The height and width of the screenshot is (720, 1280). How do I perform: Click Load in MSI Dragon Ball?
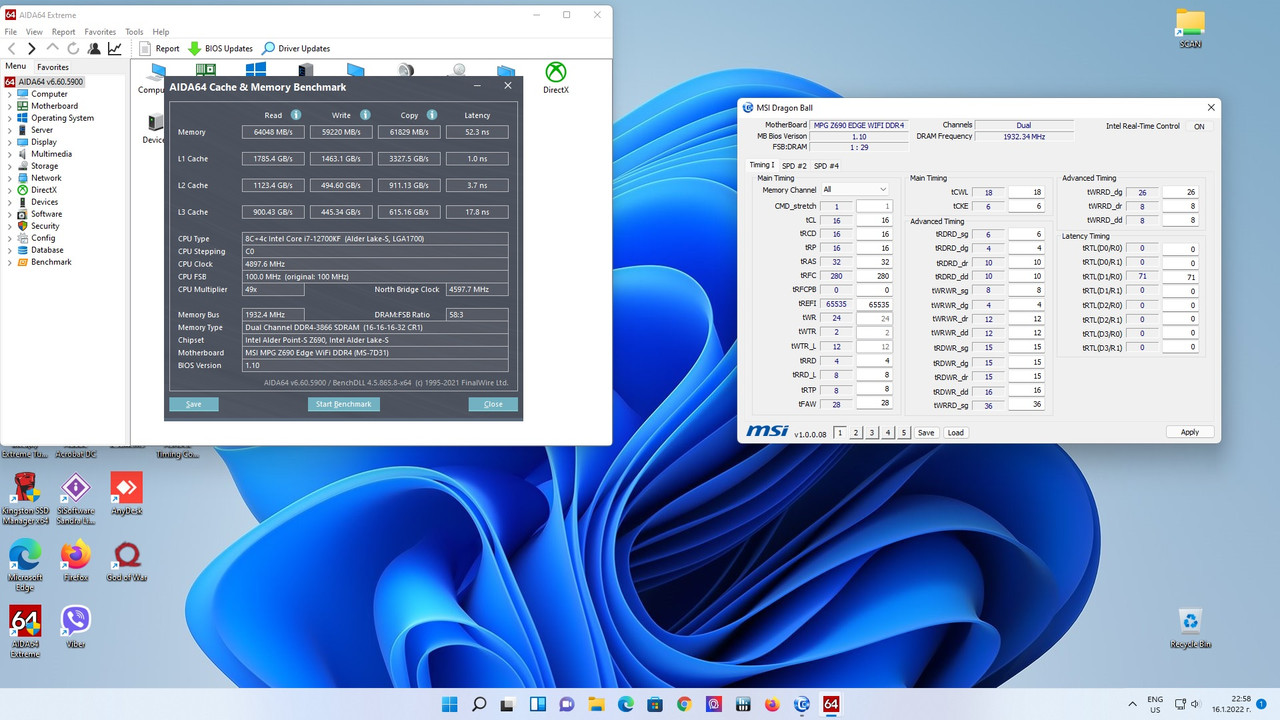(x=956, y=433)
